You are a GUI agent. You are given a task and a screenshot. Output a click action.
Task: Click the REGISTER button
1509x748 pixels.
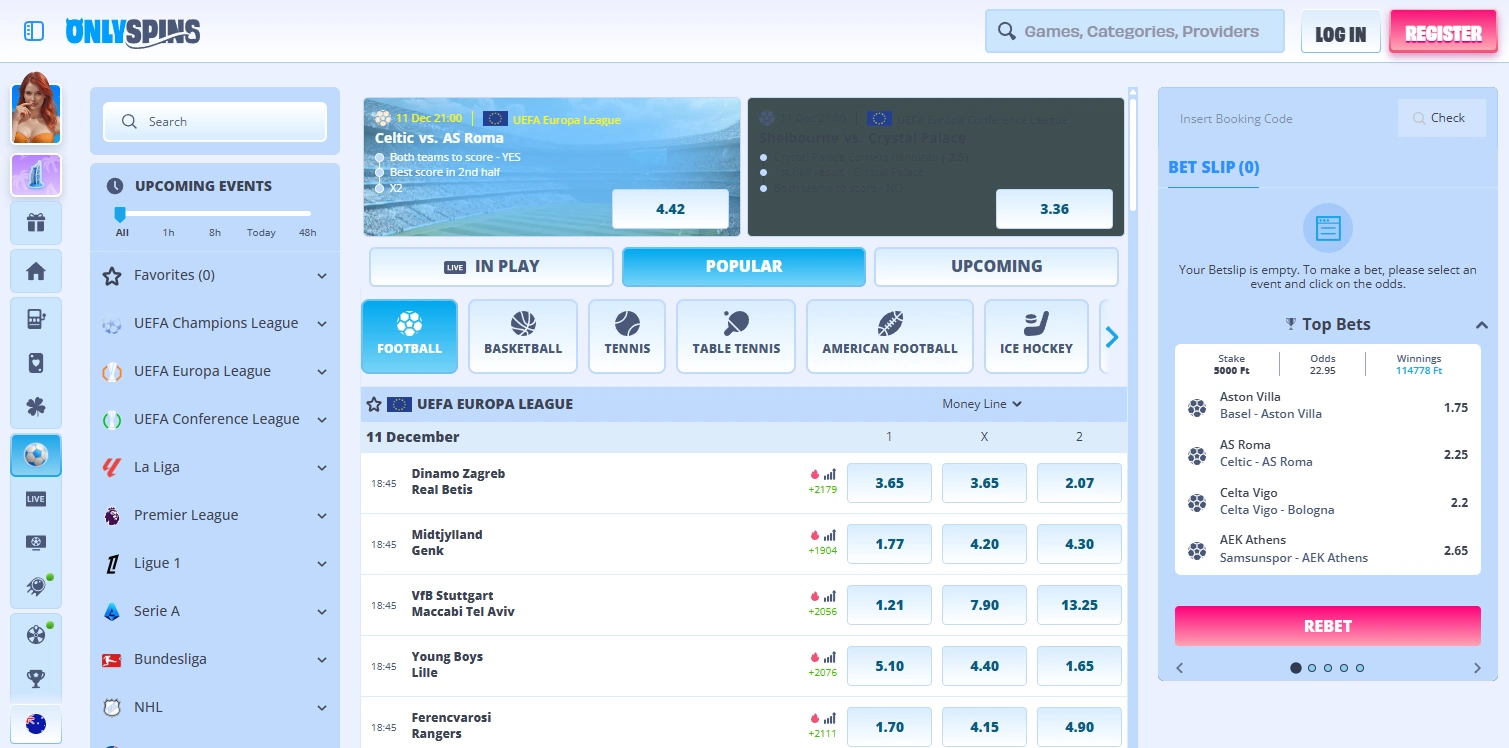pos(1442,31)
